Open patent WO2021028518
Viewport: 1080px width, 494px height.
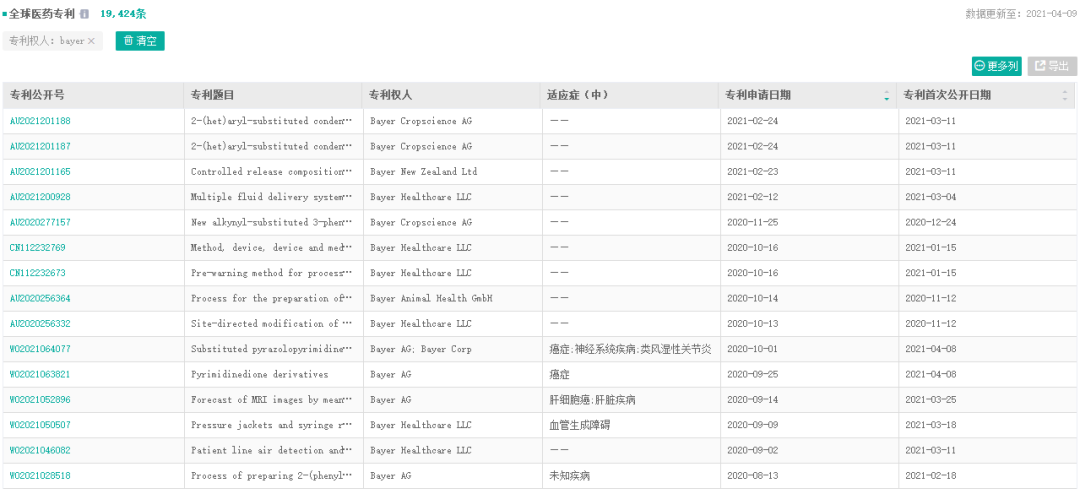40,476
